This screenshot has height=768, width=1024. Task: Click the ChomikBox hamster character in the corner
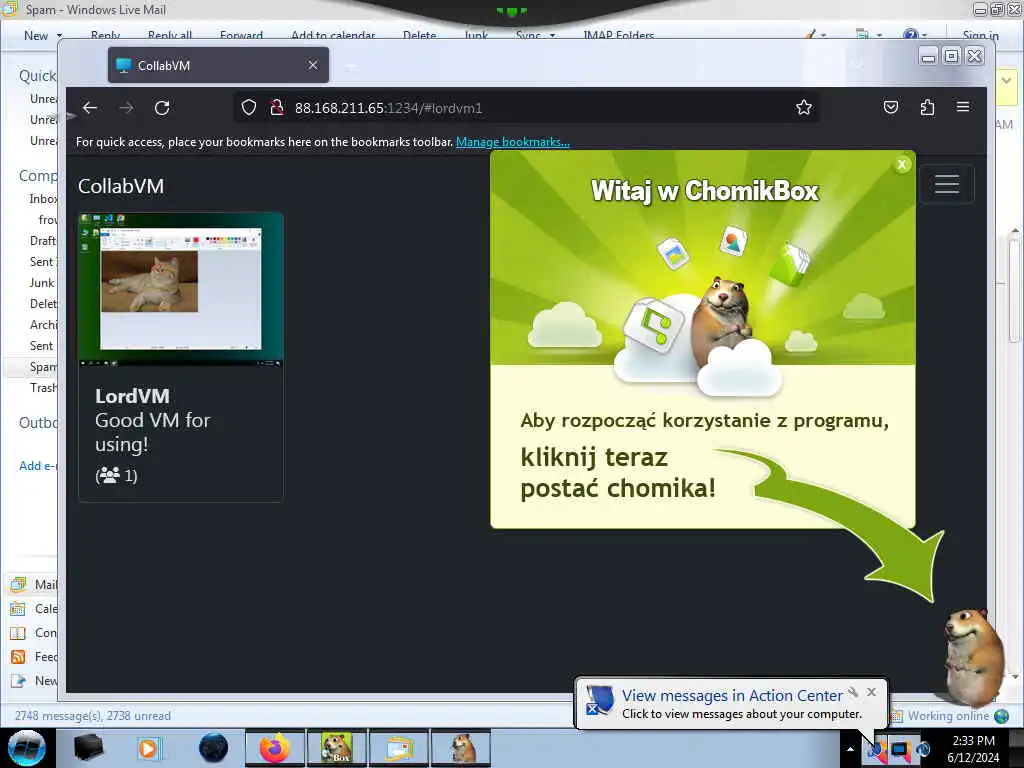(x=973, y=656)
